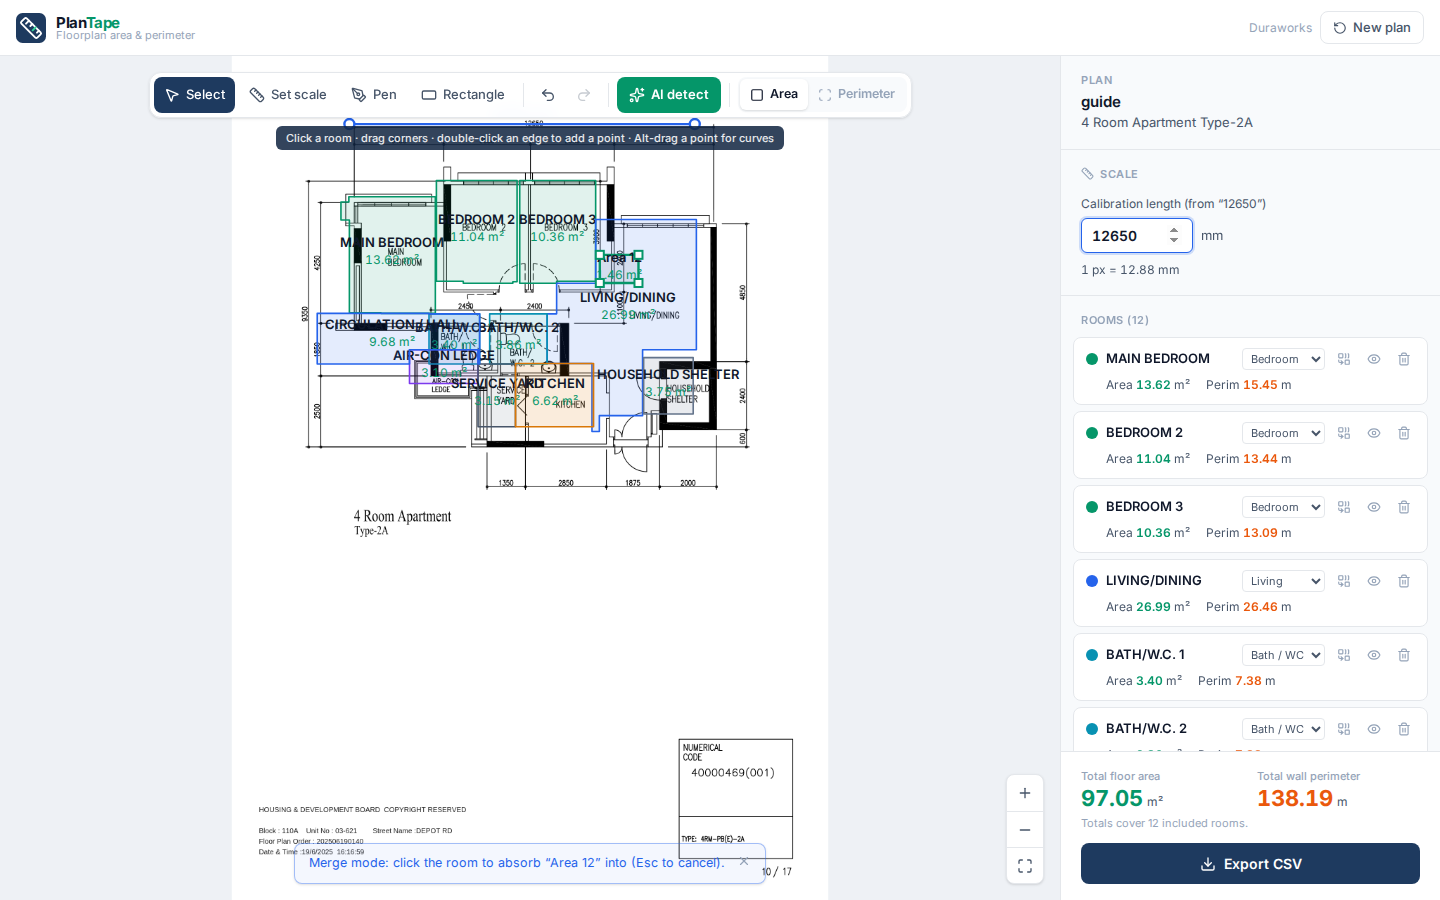Fit the floorplan to the screen
Image resolution: width=1440 pixels, height=900 pixels.
coord(1025,866)
